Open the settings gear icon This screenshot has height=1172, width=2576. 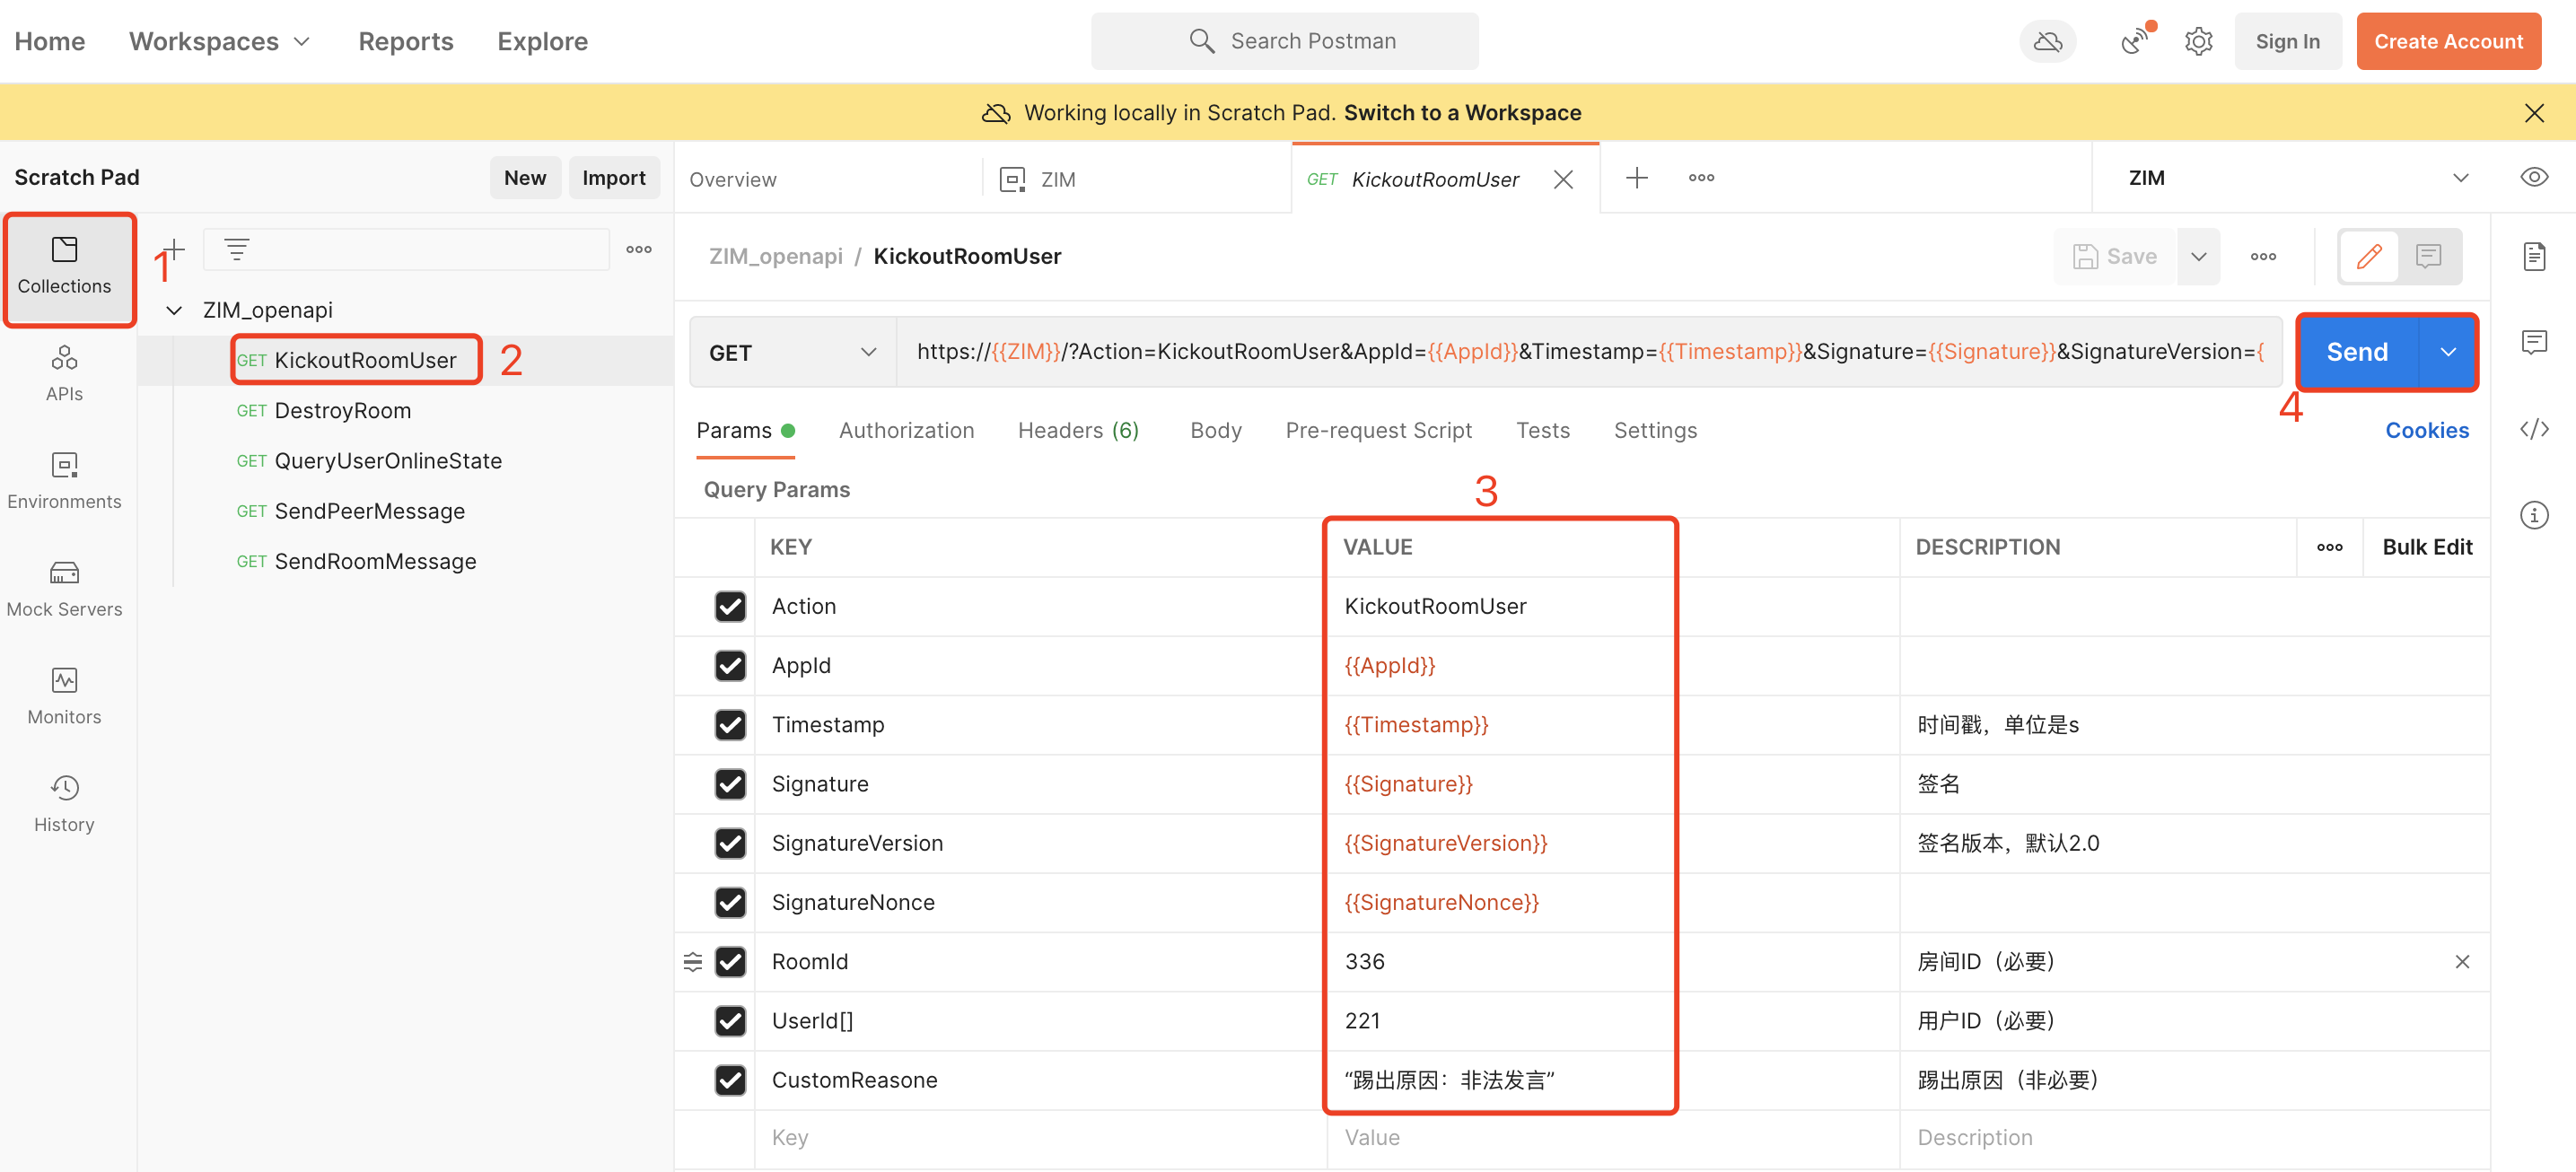2198,41
